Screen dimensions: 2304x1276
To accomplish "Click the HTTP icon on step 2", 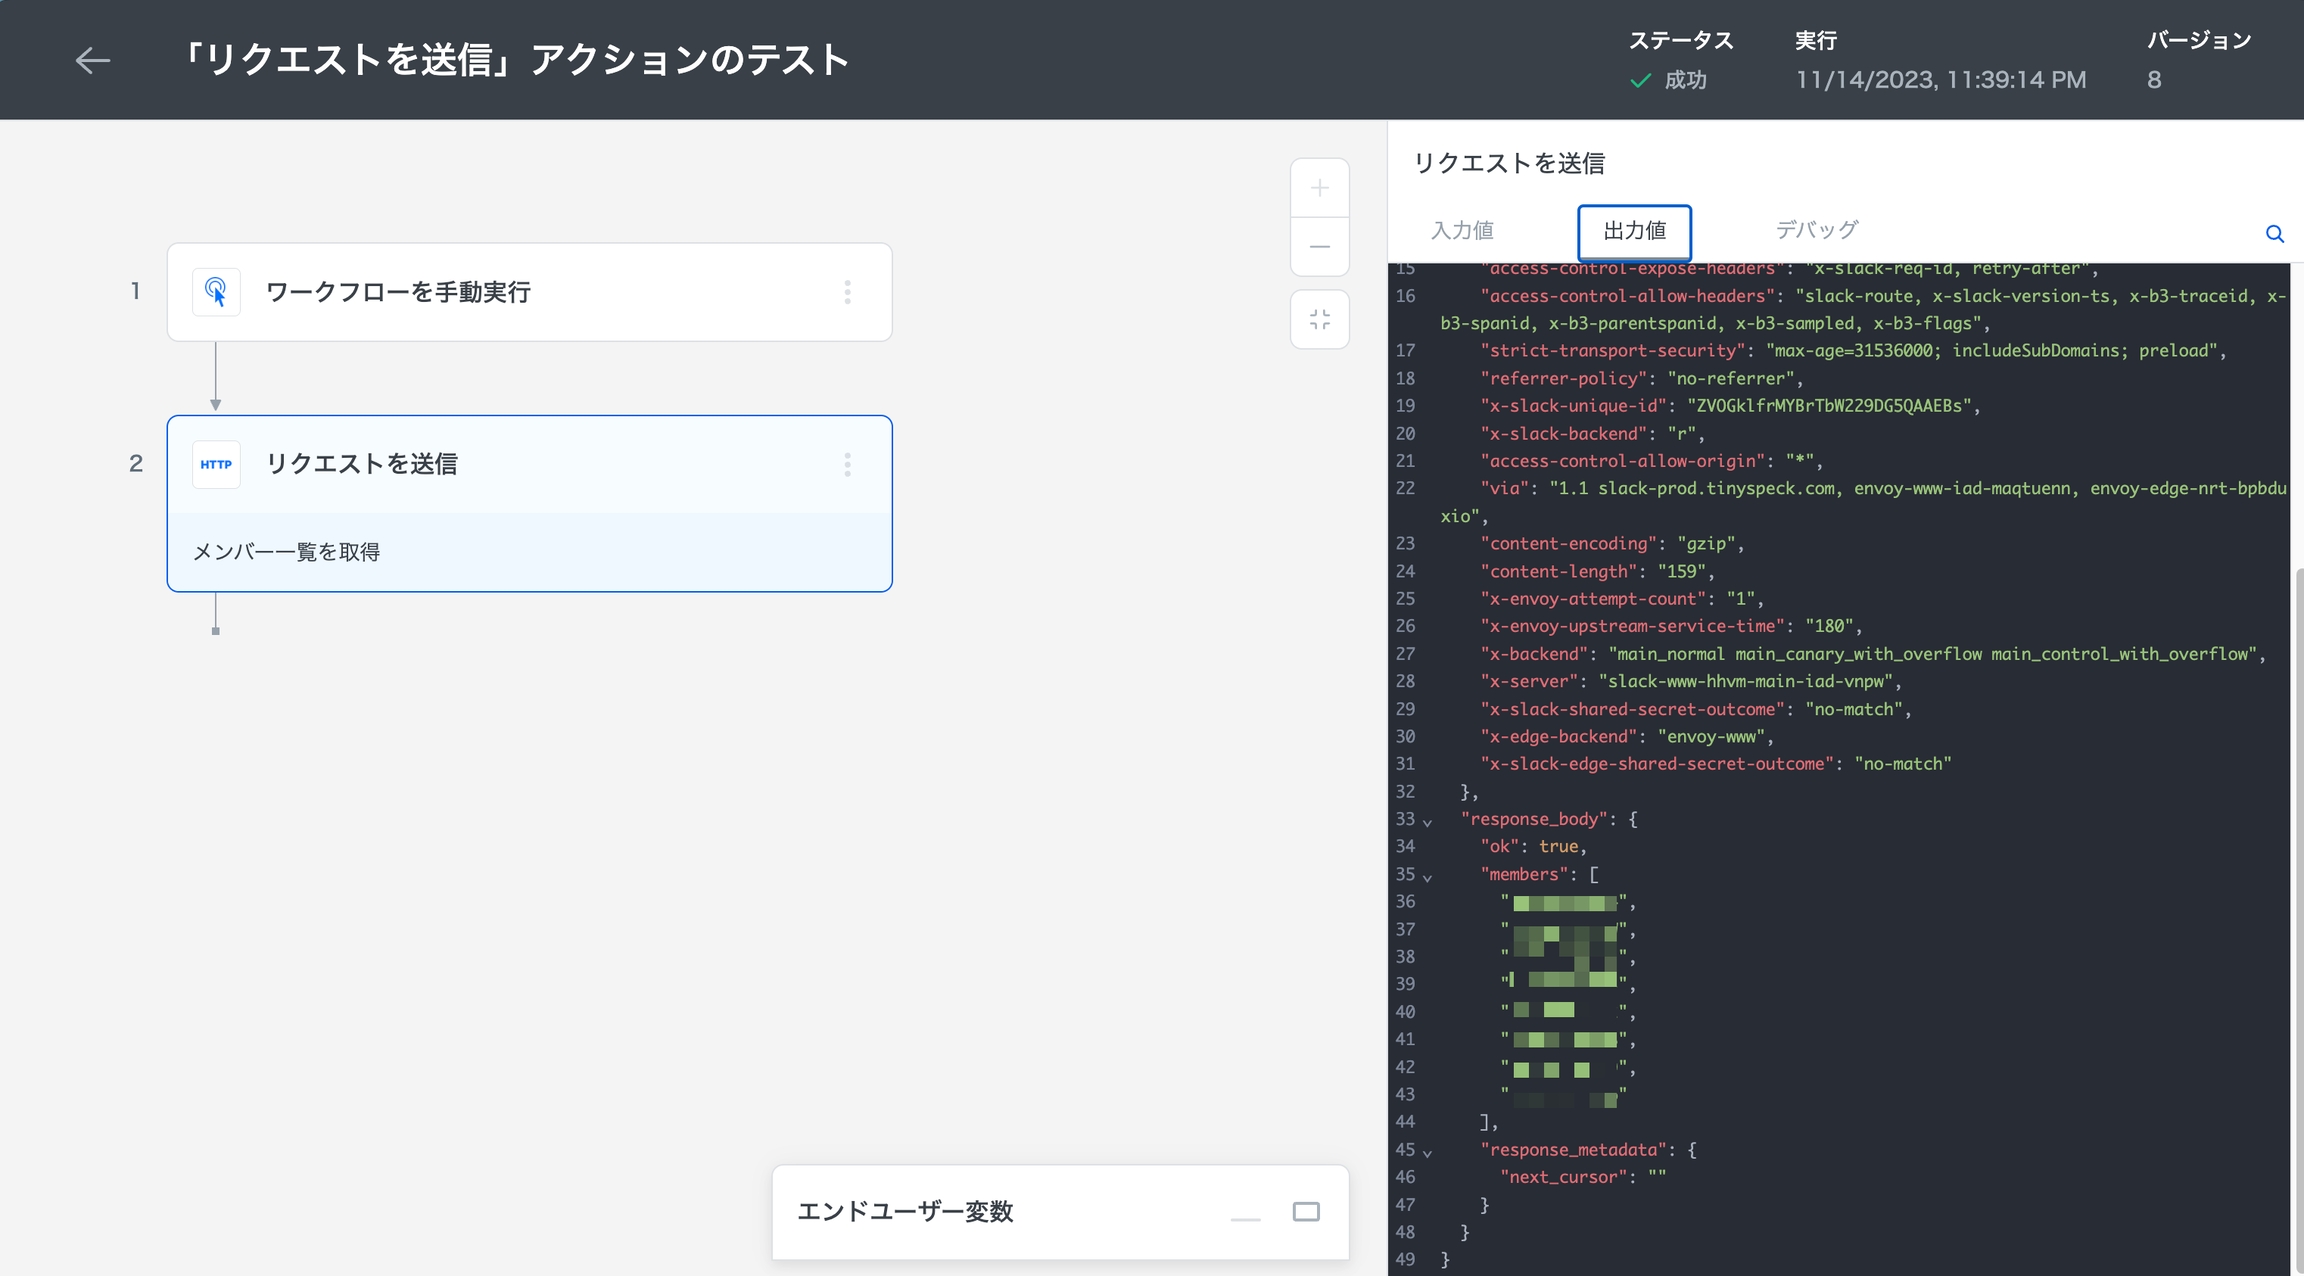I will click(x=216, y=464).
